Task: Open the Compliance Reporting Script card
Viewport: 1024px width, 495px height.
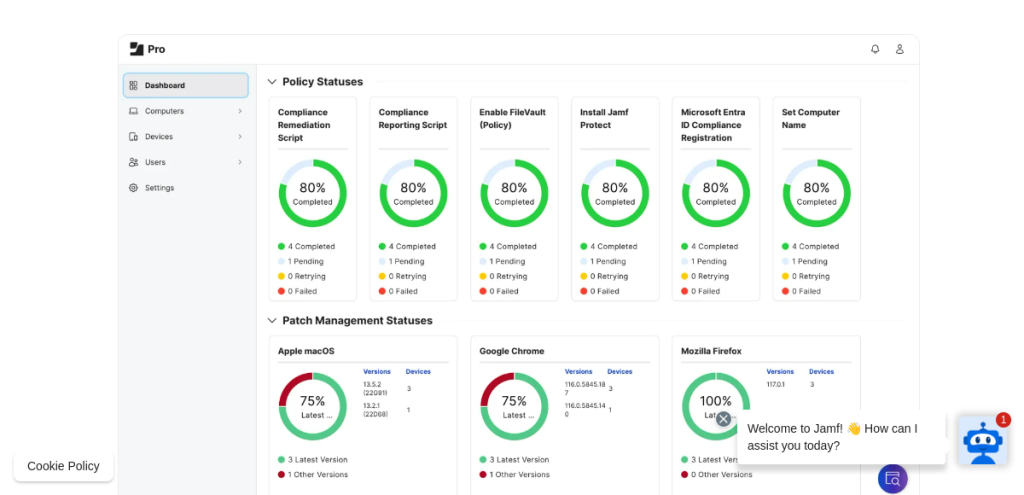Action: point(413,199)
